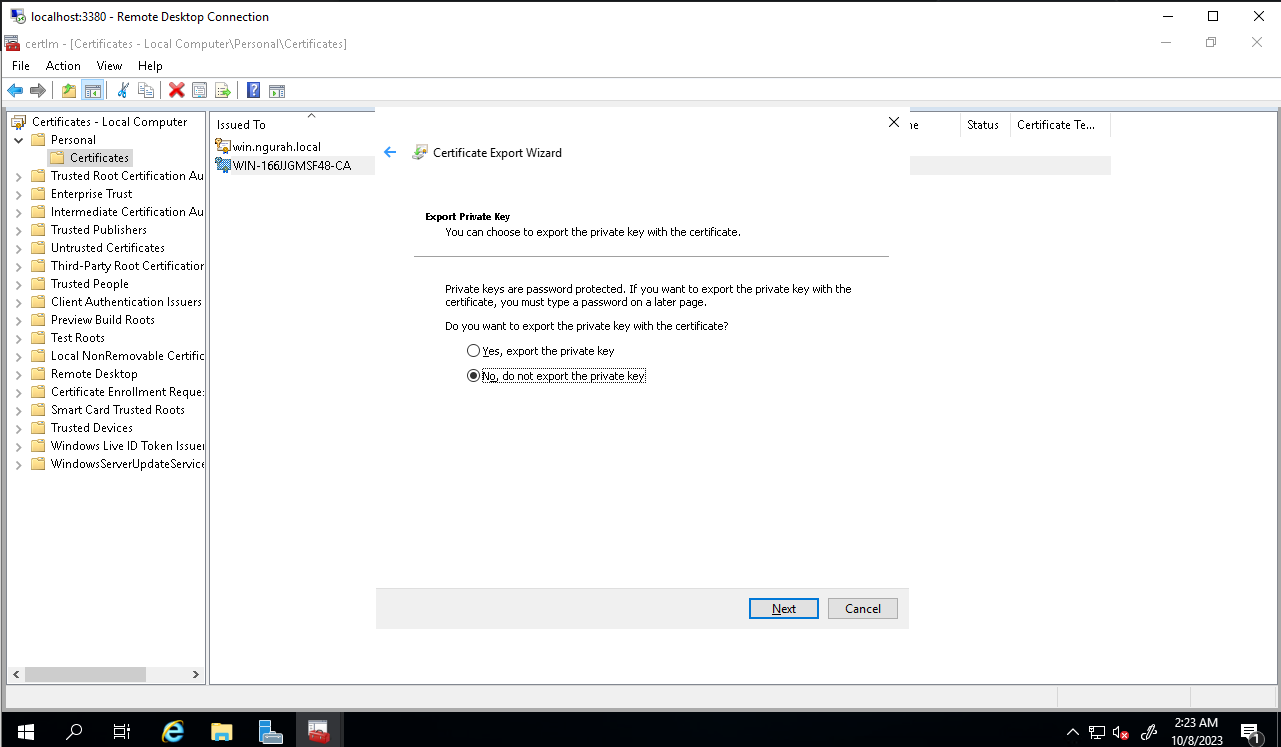This screenshot has width=1281, height=747.
Task: Open the Action menu
Action: 63,66
